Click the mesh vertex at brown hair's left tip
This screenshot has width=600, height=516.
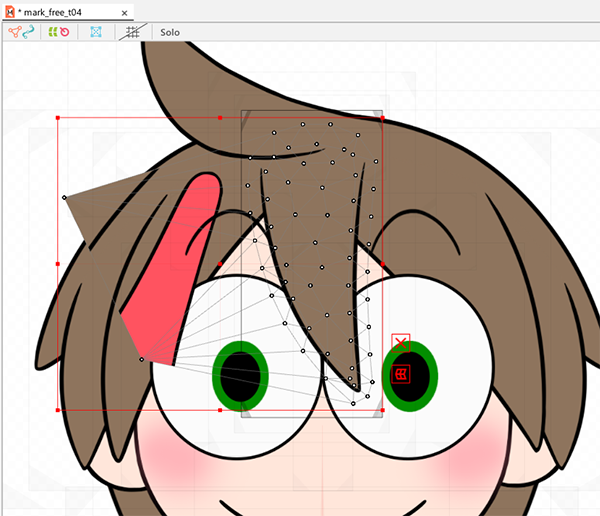coord(64,198)
